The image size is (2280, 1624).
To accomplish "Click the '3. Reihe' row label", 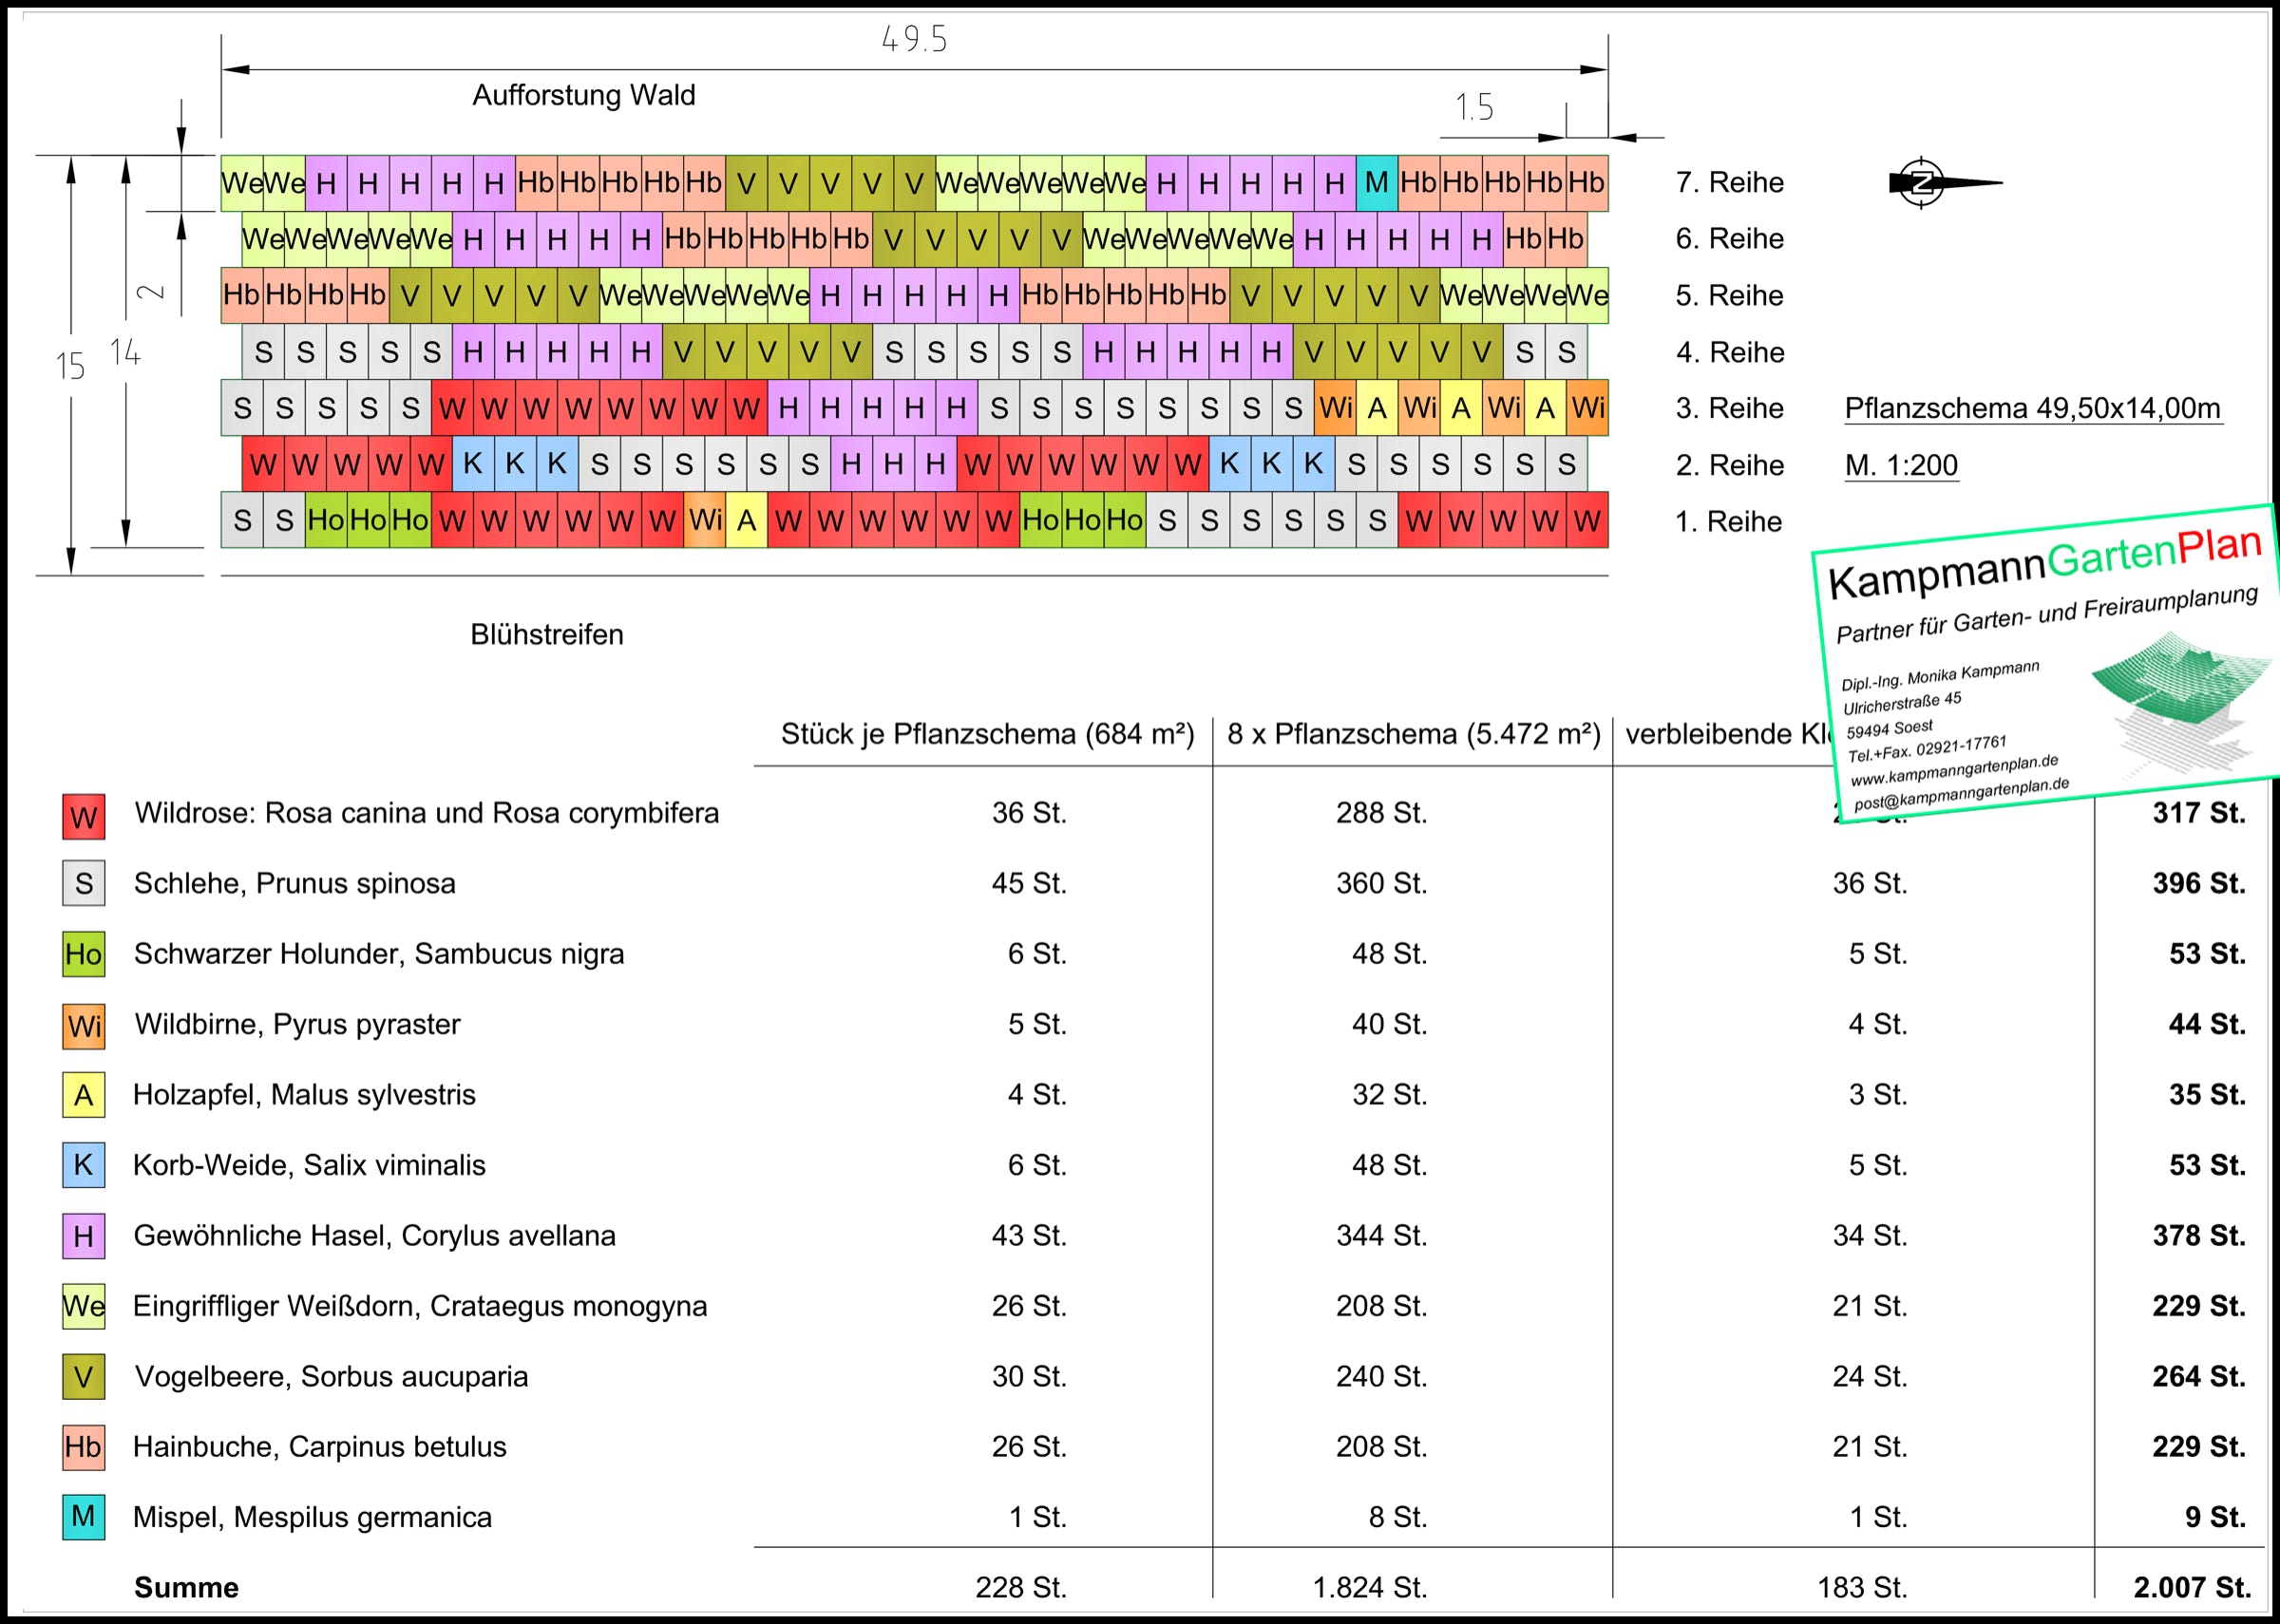I will (x=1730, y=409).
